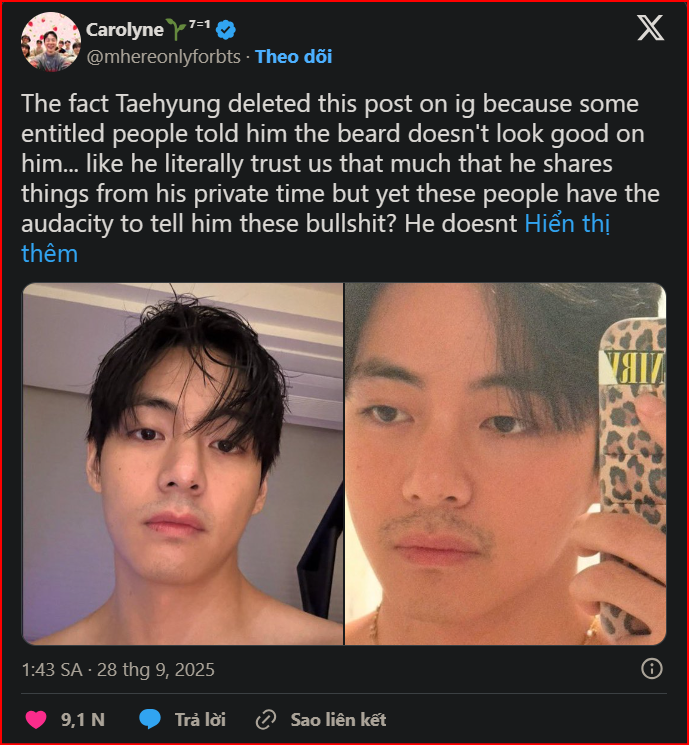The image size is (689, 745).
Task: Click the Sao liên kết label
Action: pos(338,720)
